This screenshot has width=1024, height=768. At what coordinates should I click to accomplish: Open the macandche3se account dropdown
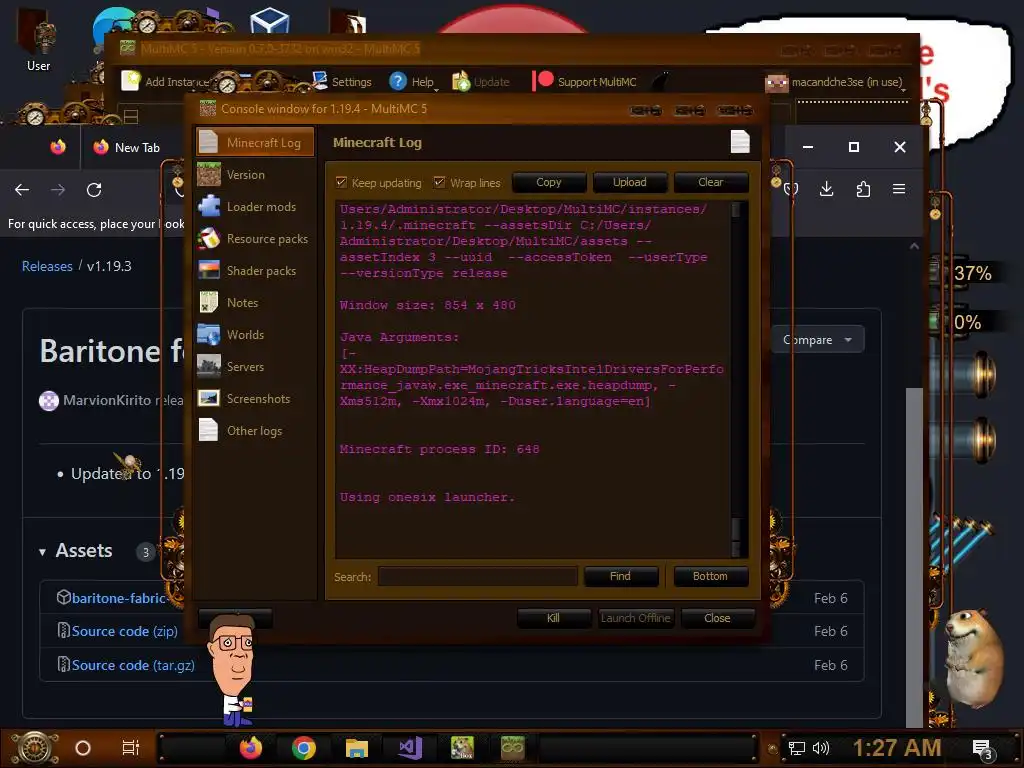[x=836, y=82]
